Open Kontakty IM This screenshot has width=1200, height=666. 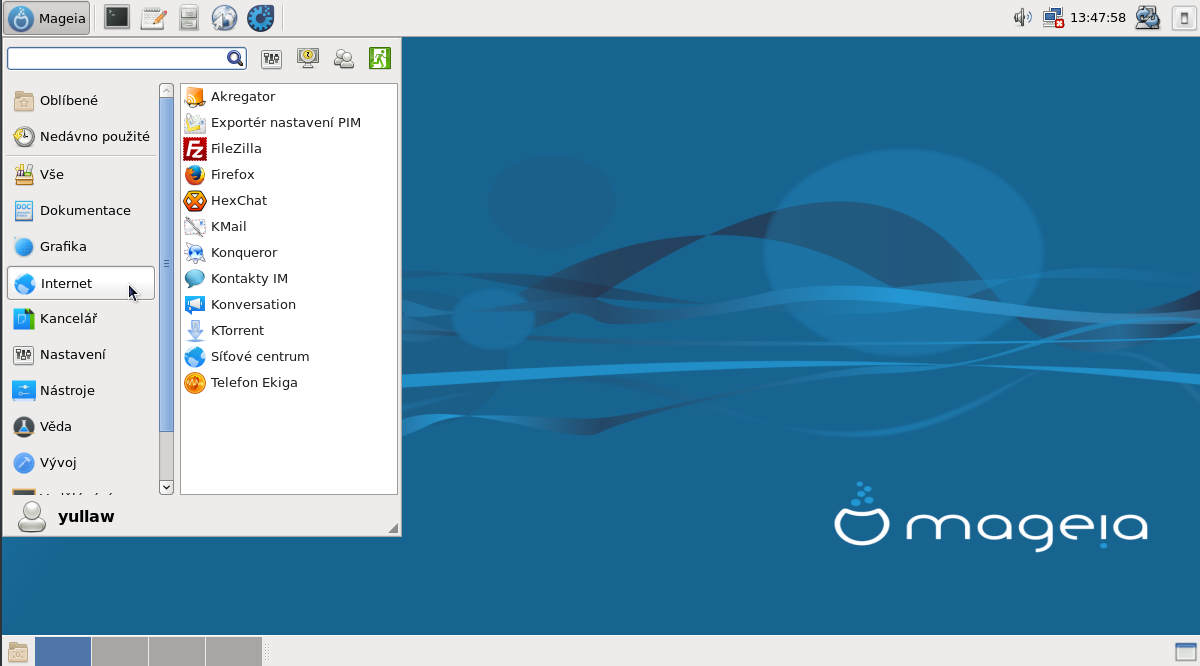[289, 278]
